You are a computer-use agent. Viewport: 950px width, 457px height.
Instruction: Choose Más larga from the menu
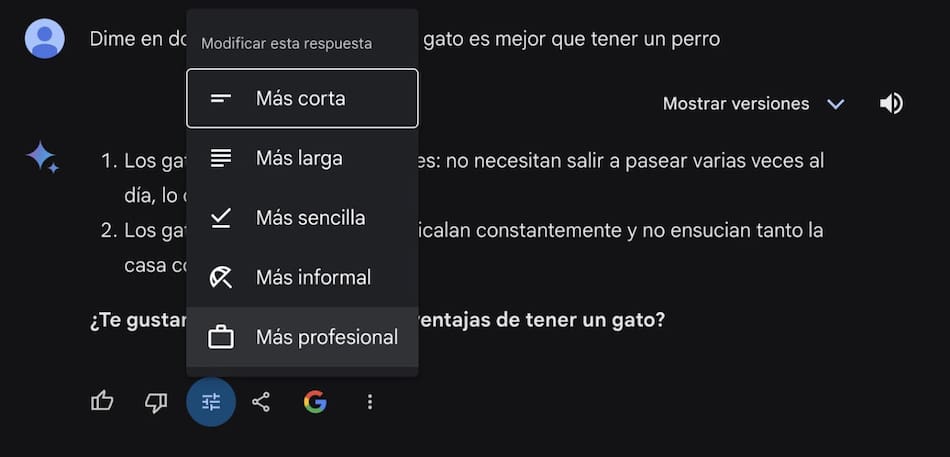tap(299, 158)
